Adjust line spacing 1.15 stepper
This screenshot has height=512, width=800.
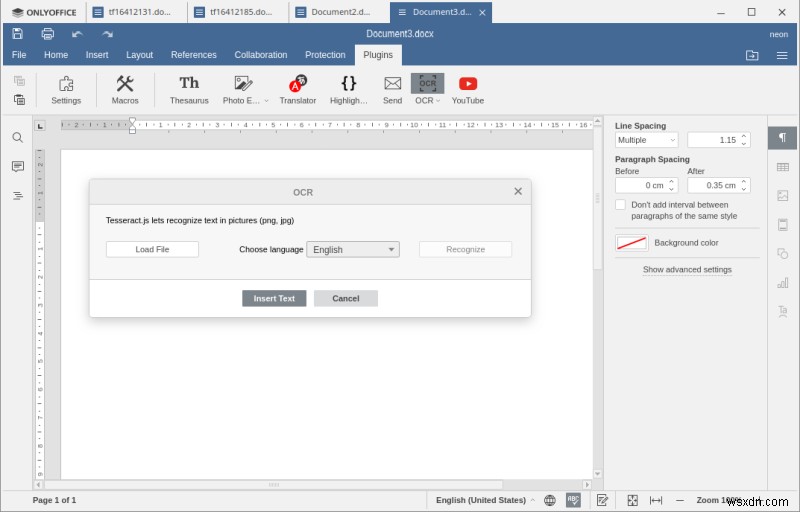(x=744, y=140)
